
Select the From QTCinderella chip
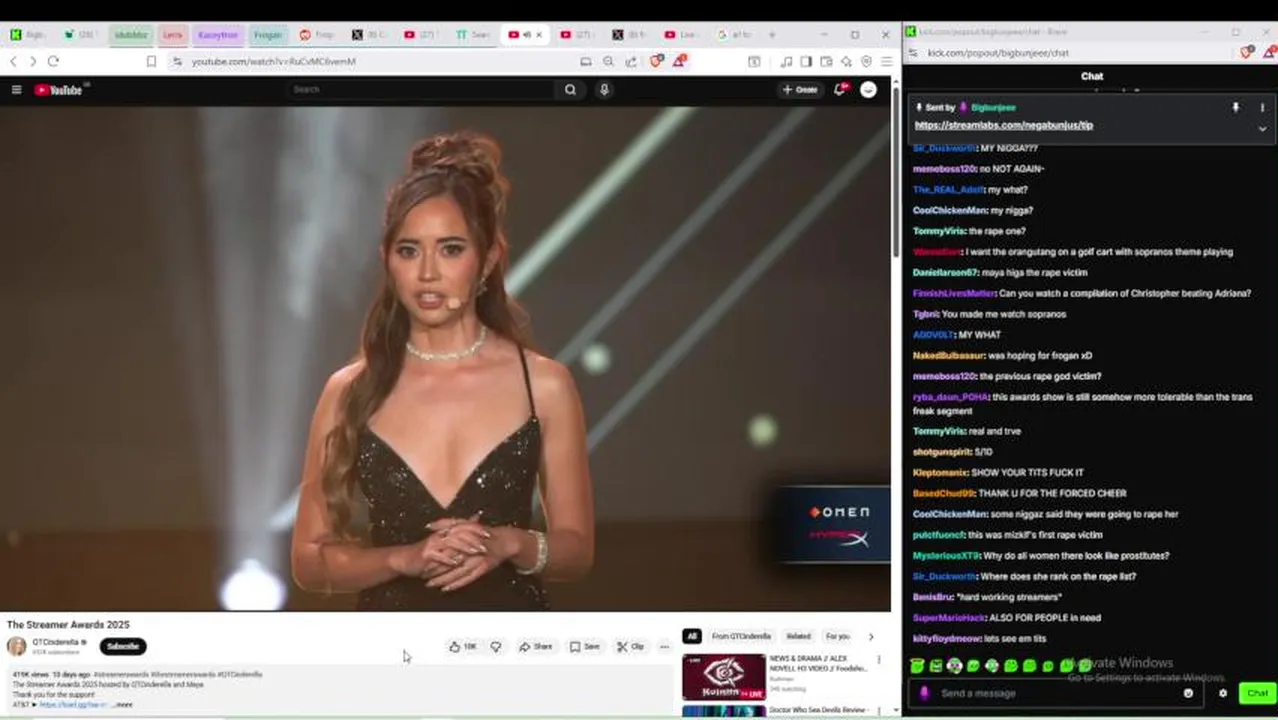(x=741, y=636)
